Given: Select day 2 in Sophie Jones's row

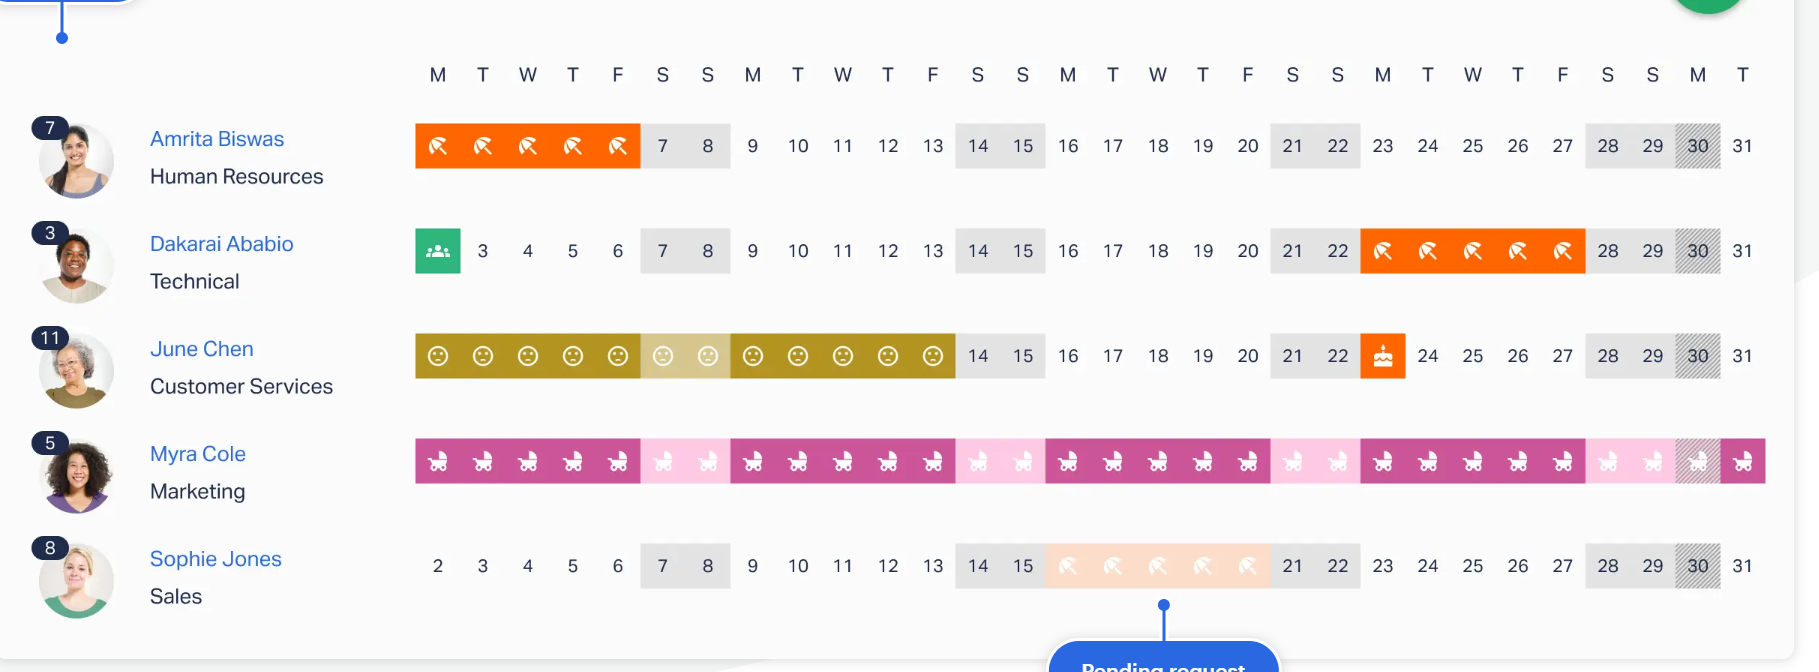Looking at the screenshot, I should pyautogui.click(x=438, y=566).
